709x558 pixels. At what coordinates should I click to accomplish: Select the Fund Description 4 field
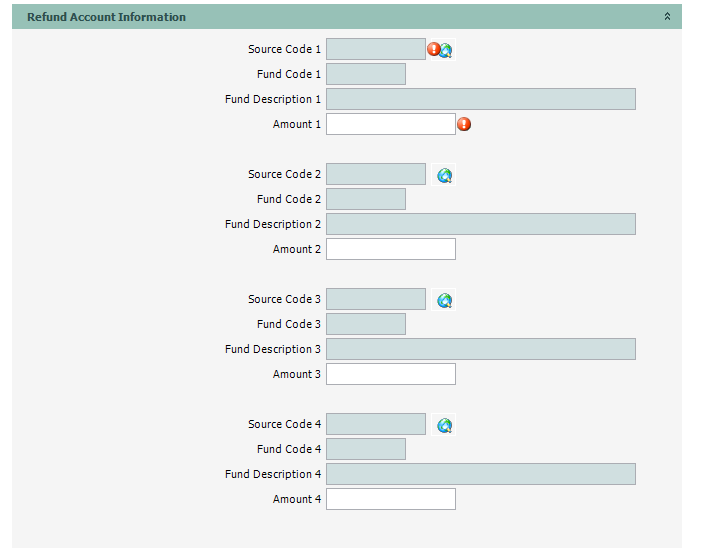click(480, 474)
